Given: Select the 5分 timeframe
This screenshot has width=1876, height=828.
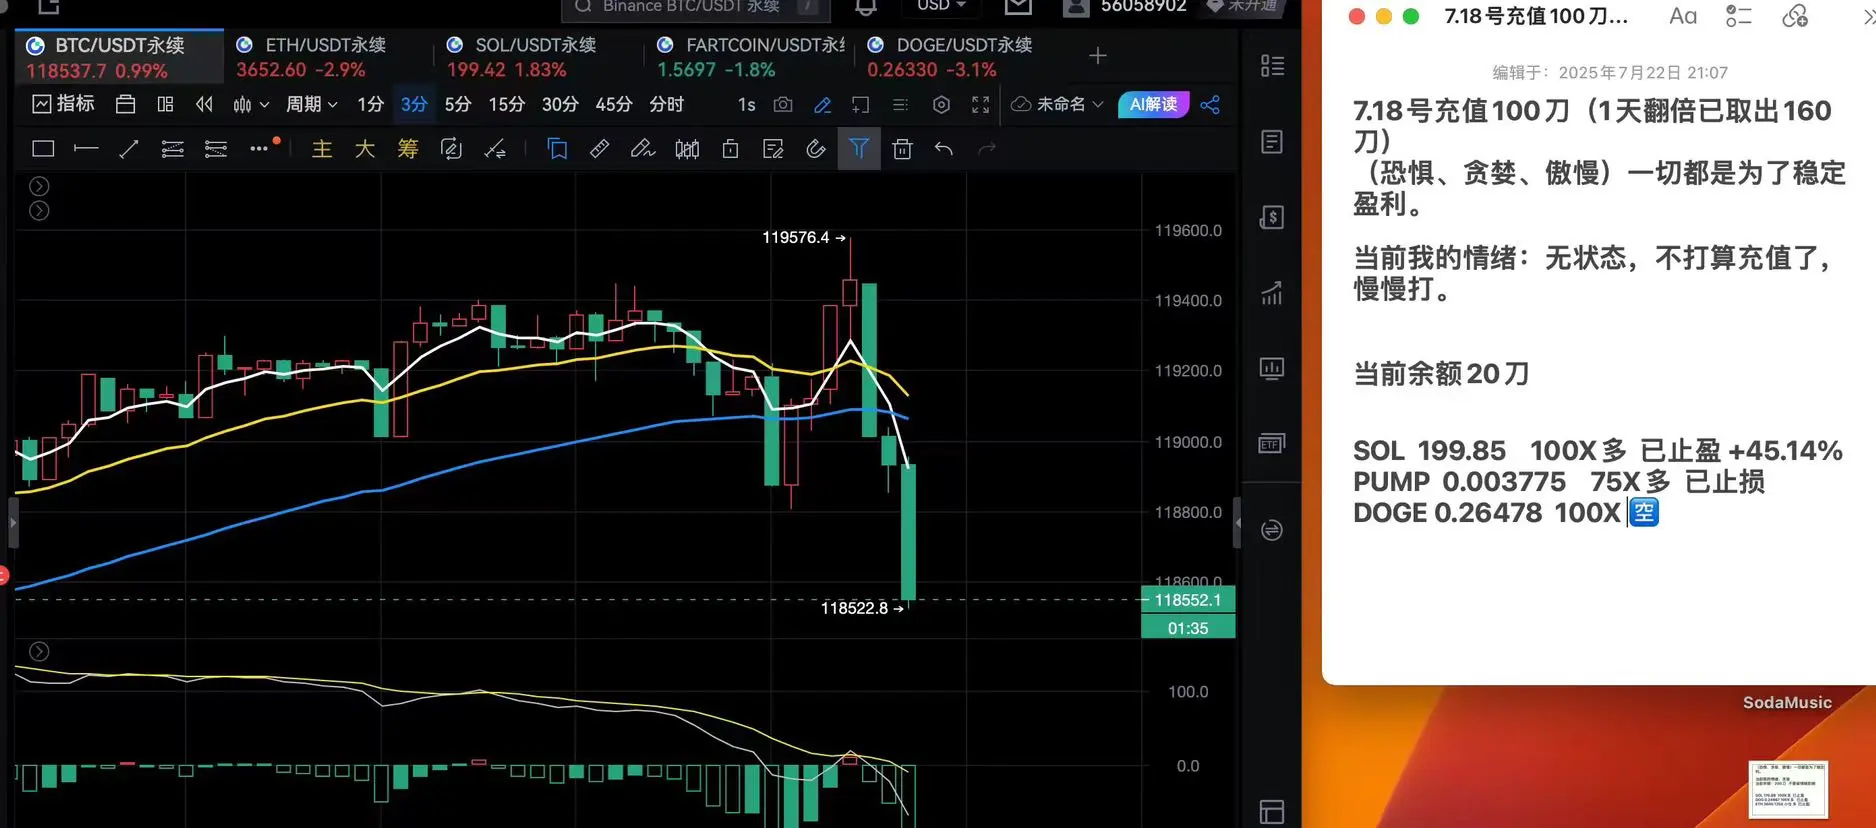Looking at the screenshot, I should click(458, 104).
